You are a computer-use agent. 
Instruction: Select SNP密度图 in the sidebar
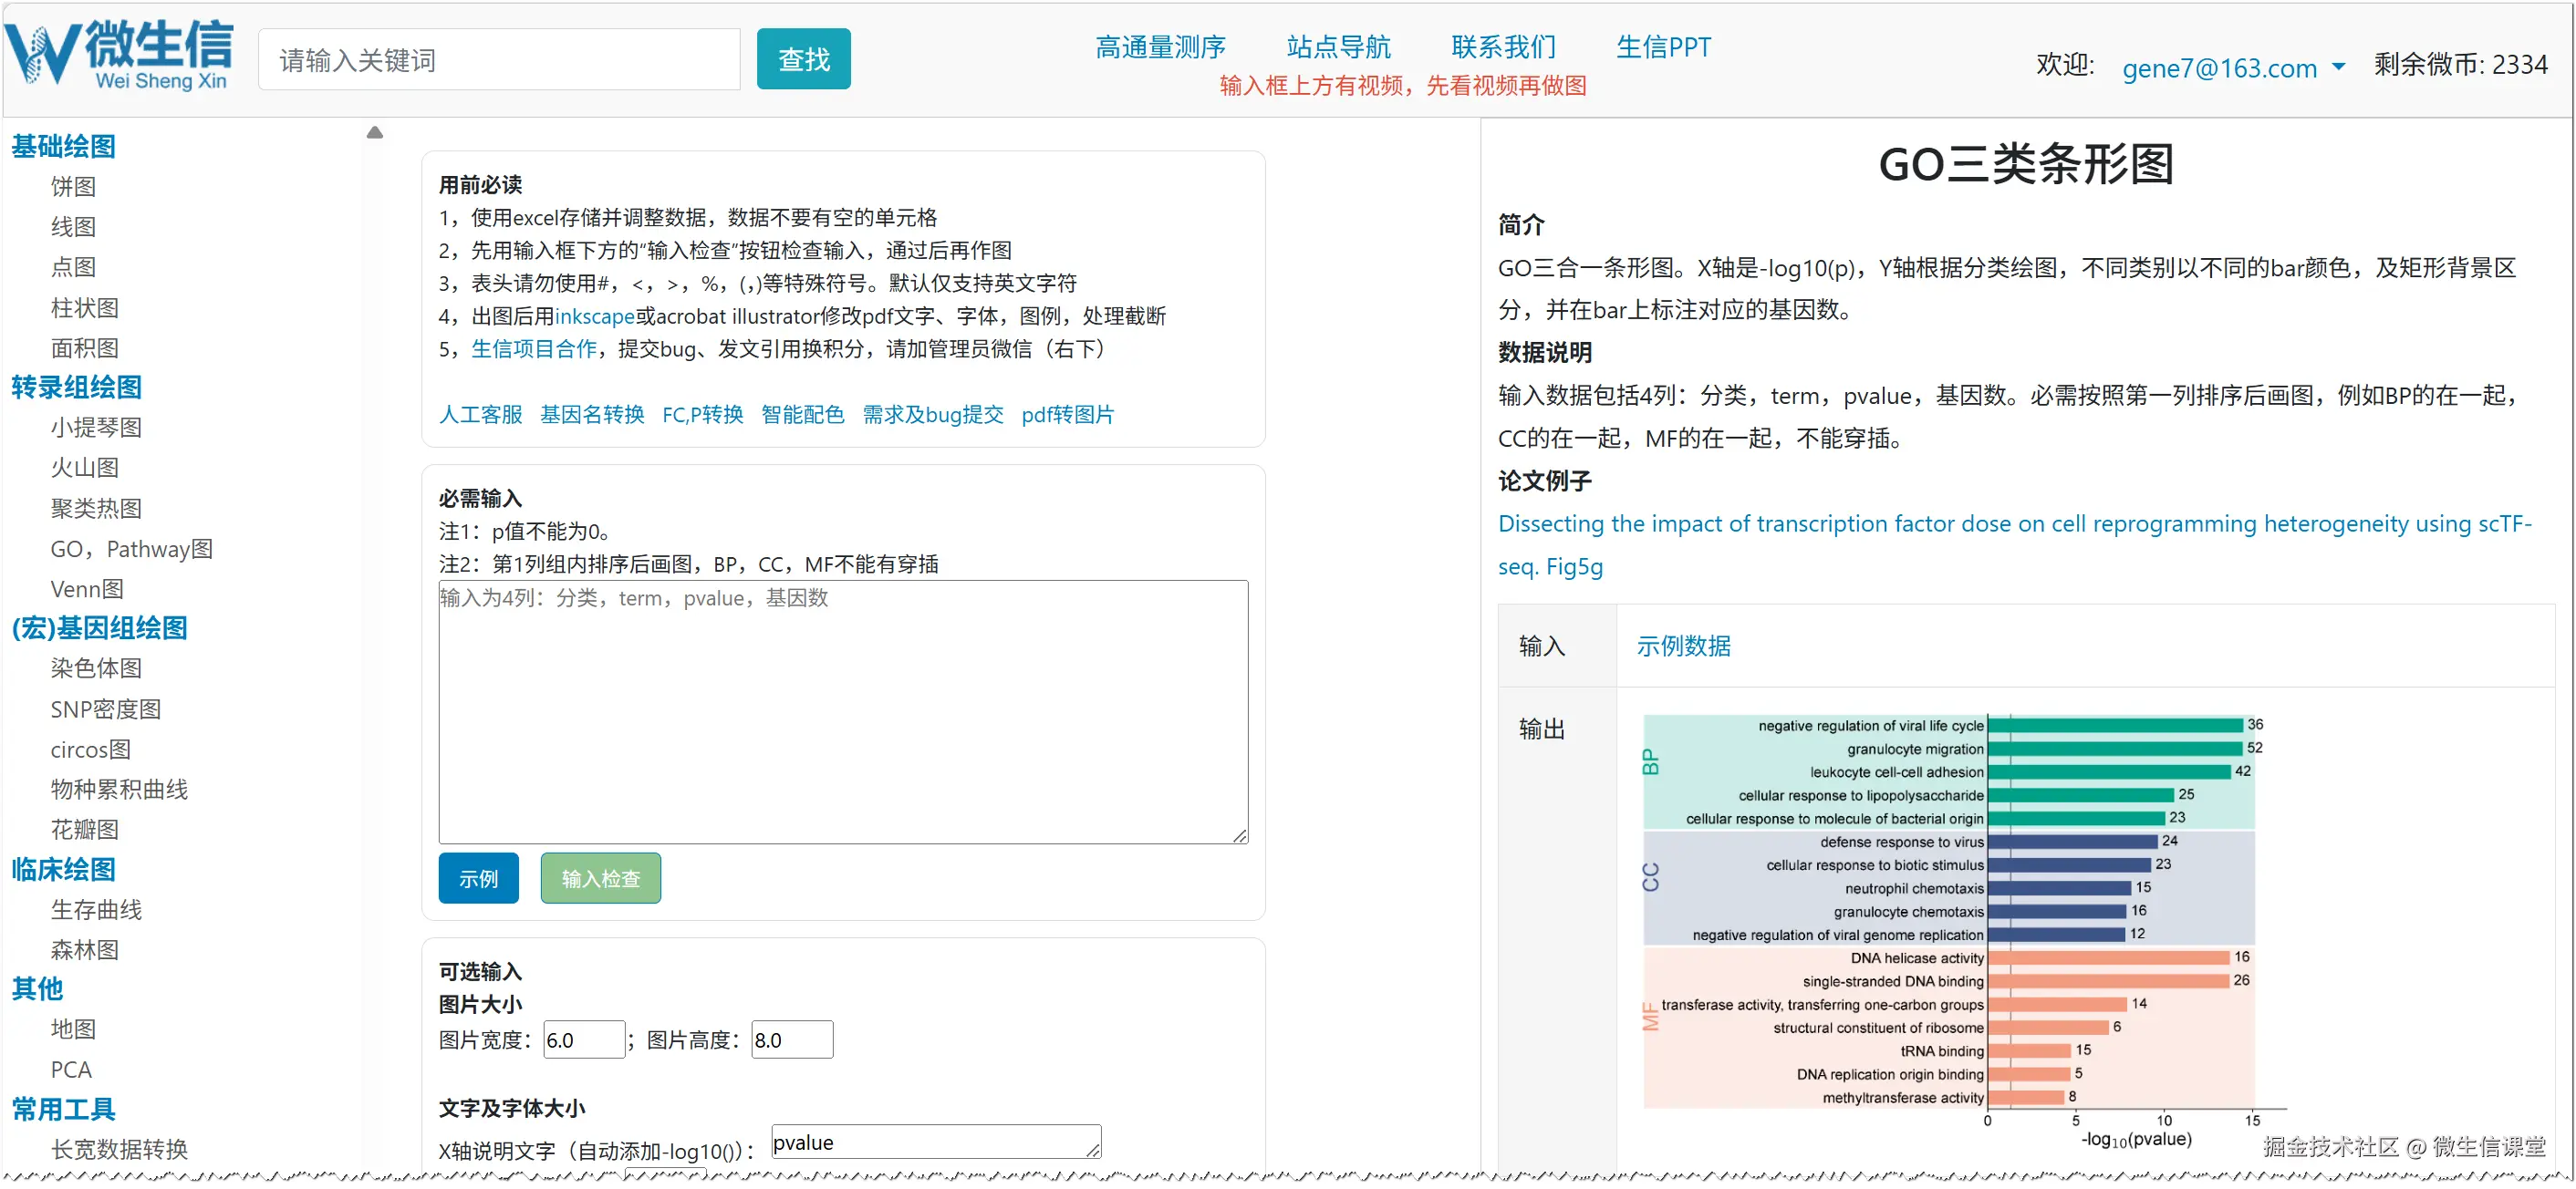(x=105, y=710)
